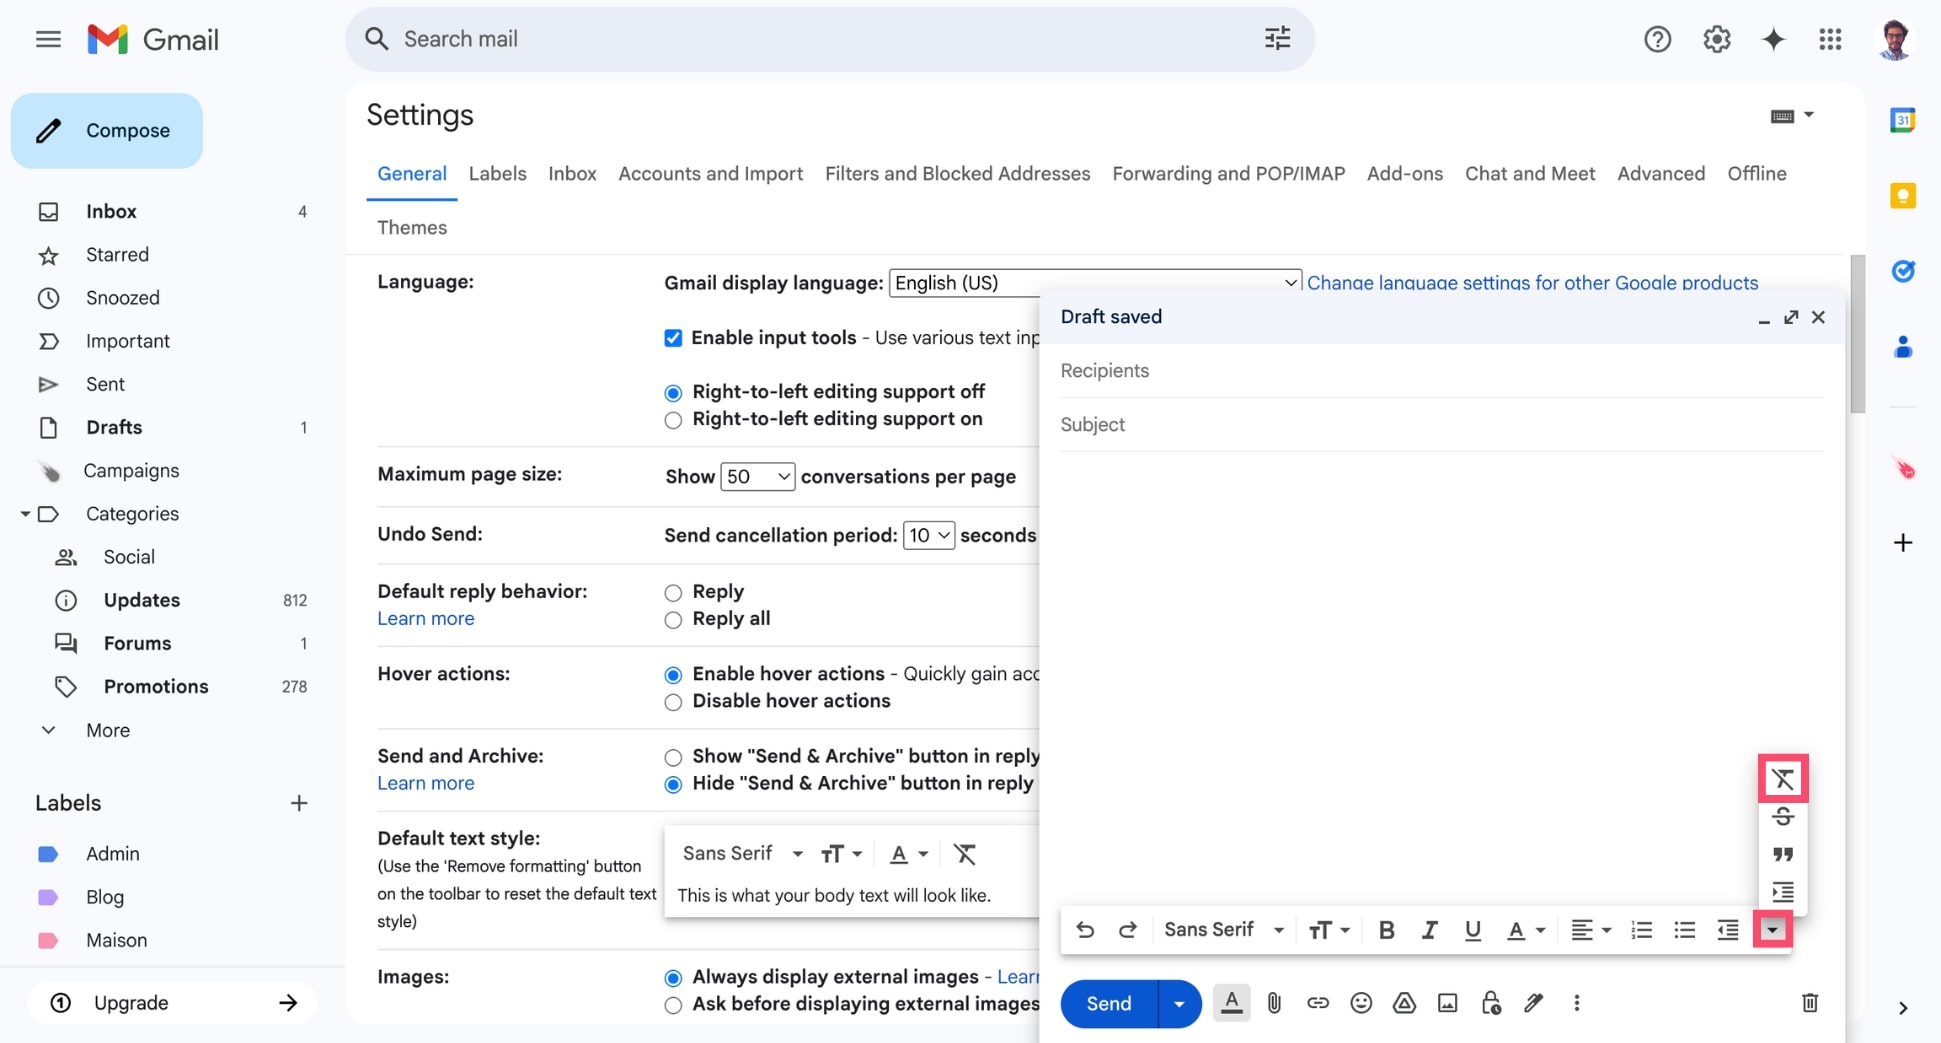Insert a photo into the email
The height and width of the screenshot is (1043, 1941).
coord(1447,1003)
